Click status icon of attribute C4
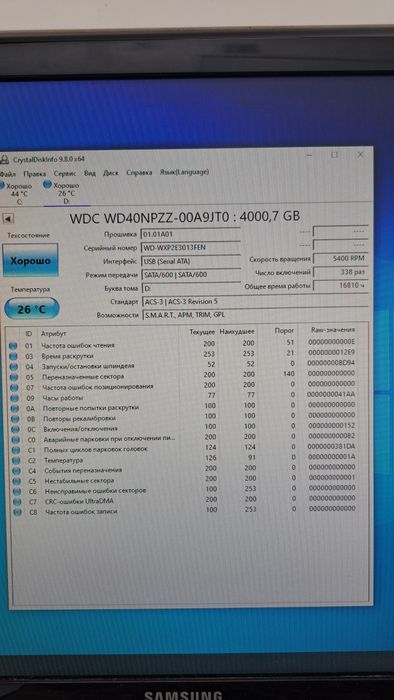 pos(16,471)
